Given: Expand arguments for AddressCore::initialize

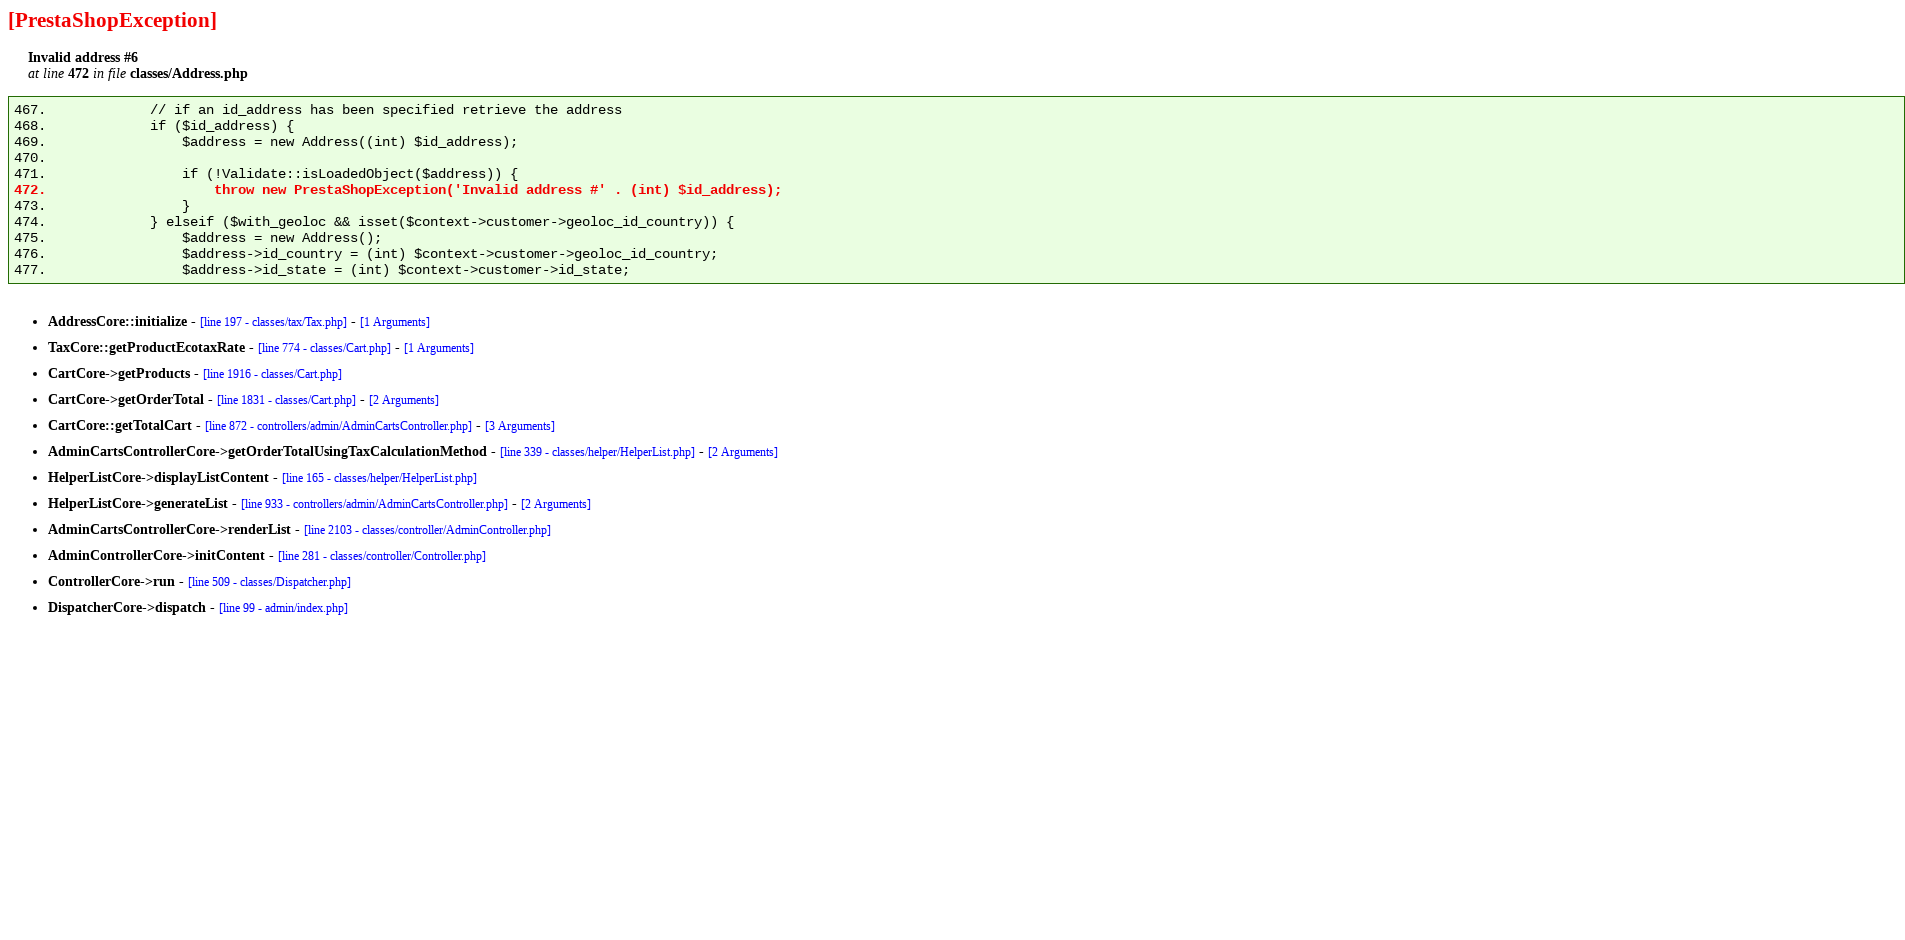Looking at the screenshot, I should 395,322.
